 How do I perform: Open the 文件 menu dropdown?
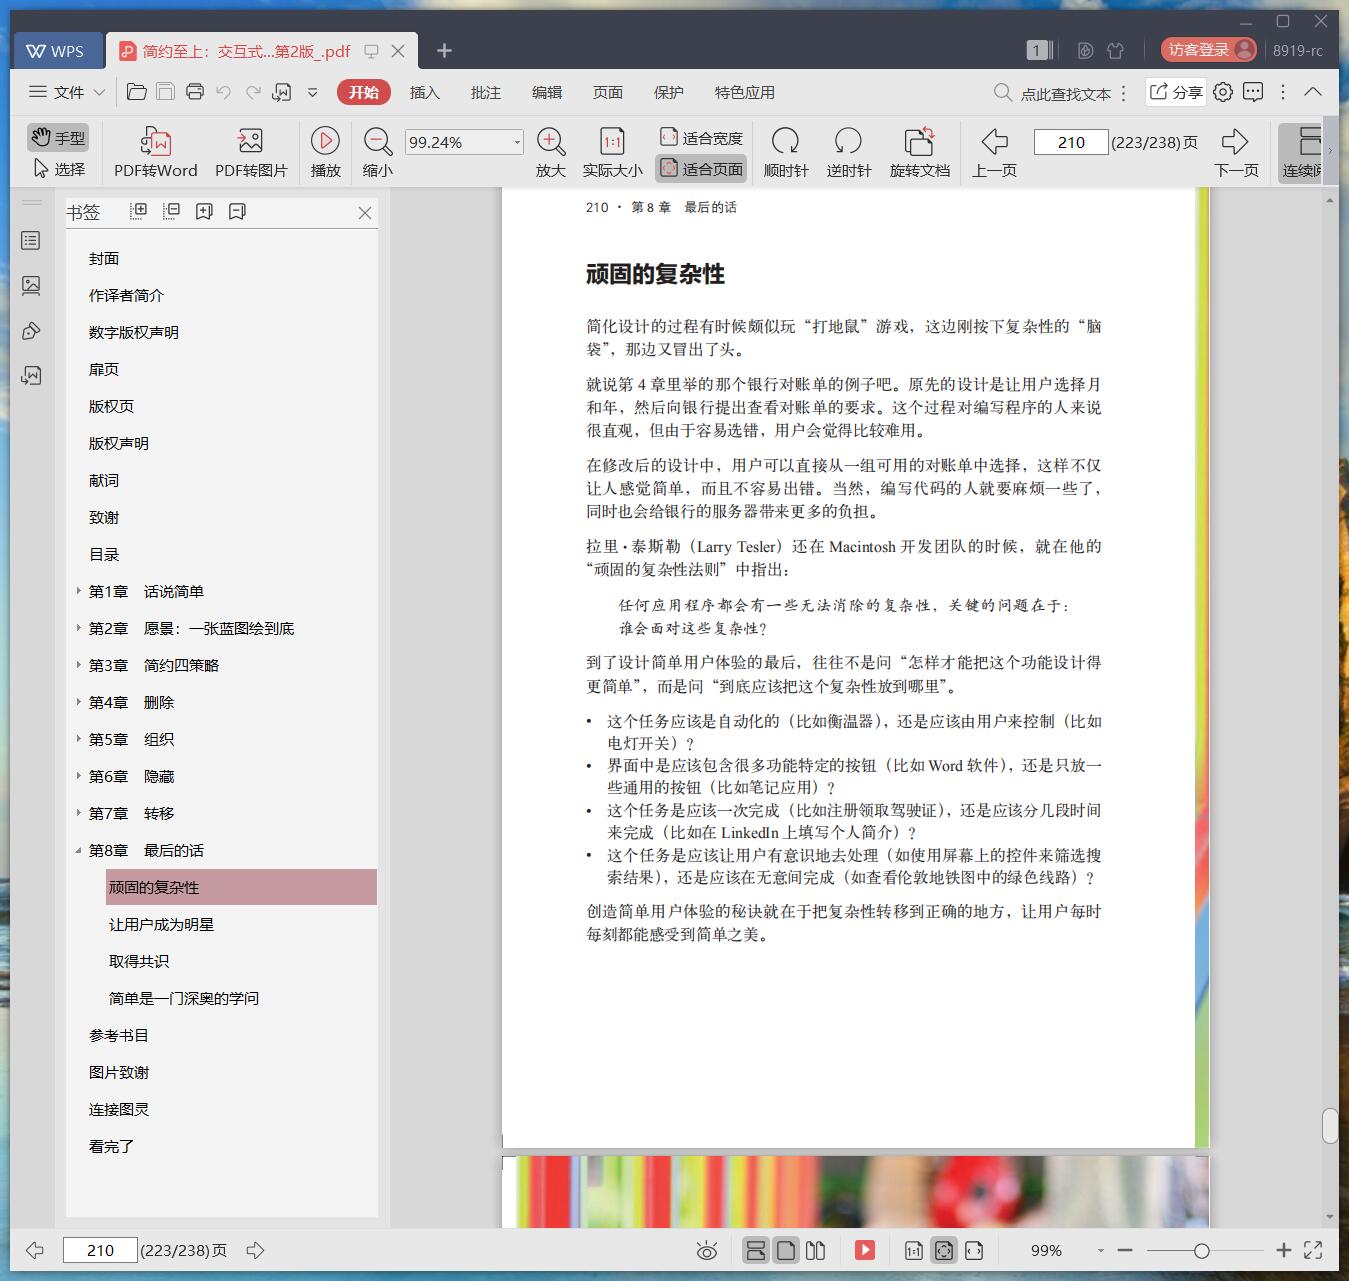tap(67, 92)
